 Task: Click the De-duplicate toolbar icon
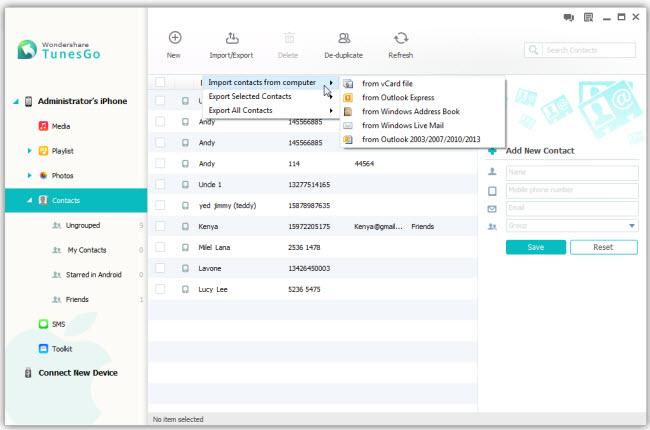coord(344,38)
